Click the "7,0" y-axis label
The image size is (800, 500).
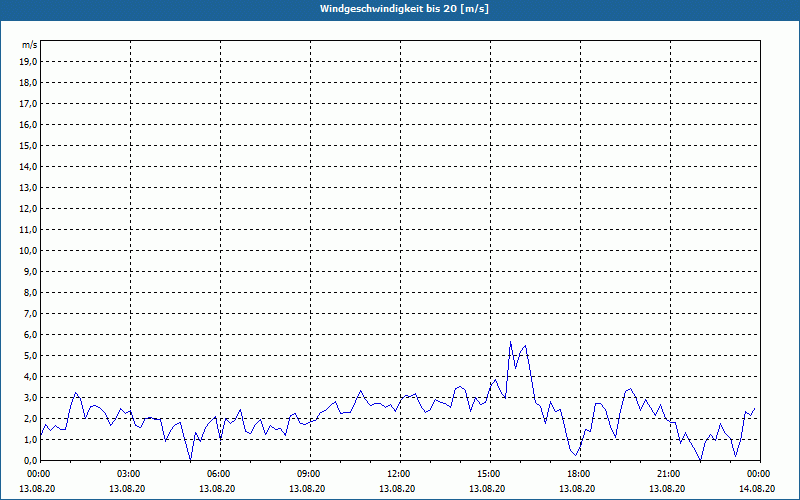pos(30,313)
